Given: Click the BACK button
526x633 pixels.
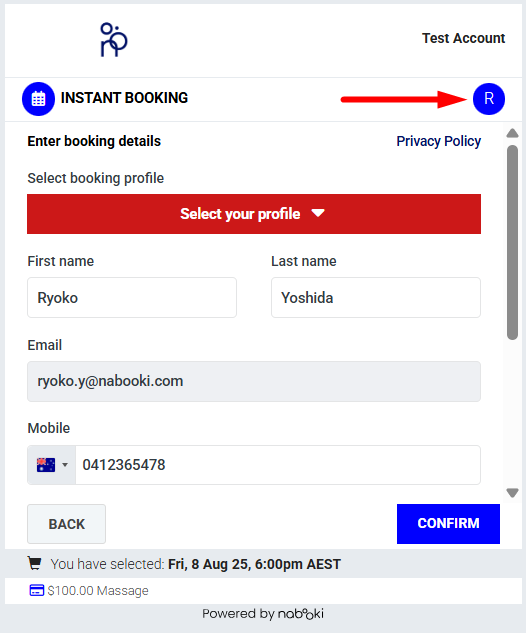Looking at the screenshot, I should pos(67,524).
